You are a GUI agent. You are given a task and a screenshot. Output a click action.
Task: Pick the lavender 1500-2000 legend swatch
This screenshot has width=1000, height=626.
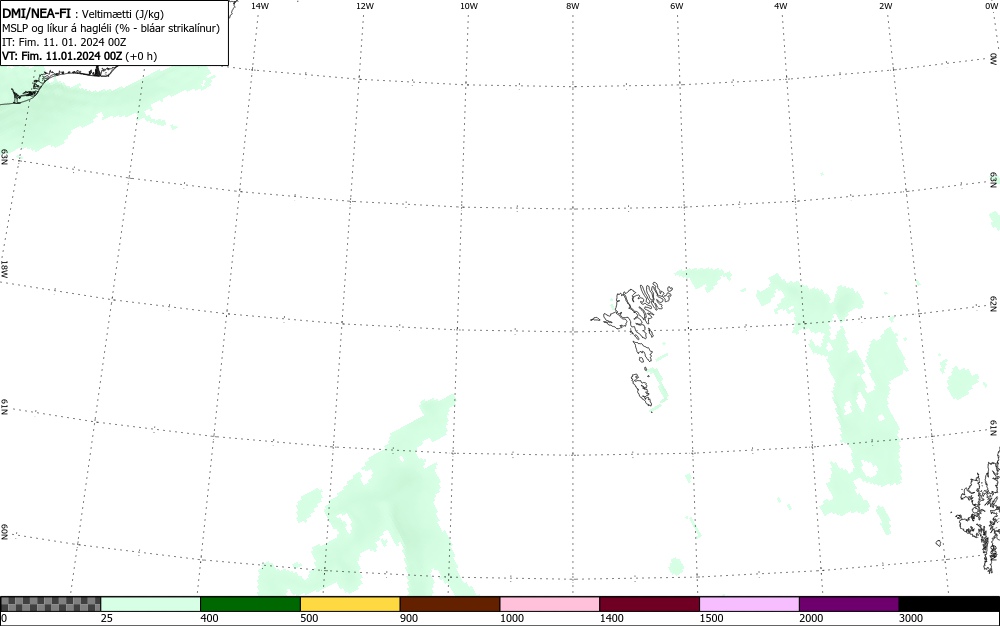(x=749, y=604)
